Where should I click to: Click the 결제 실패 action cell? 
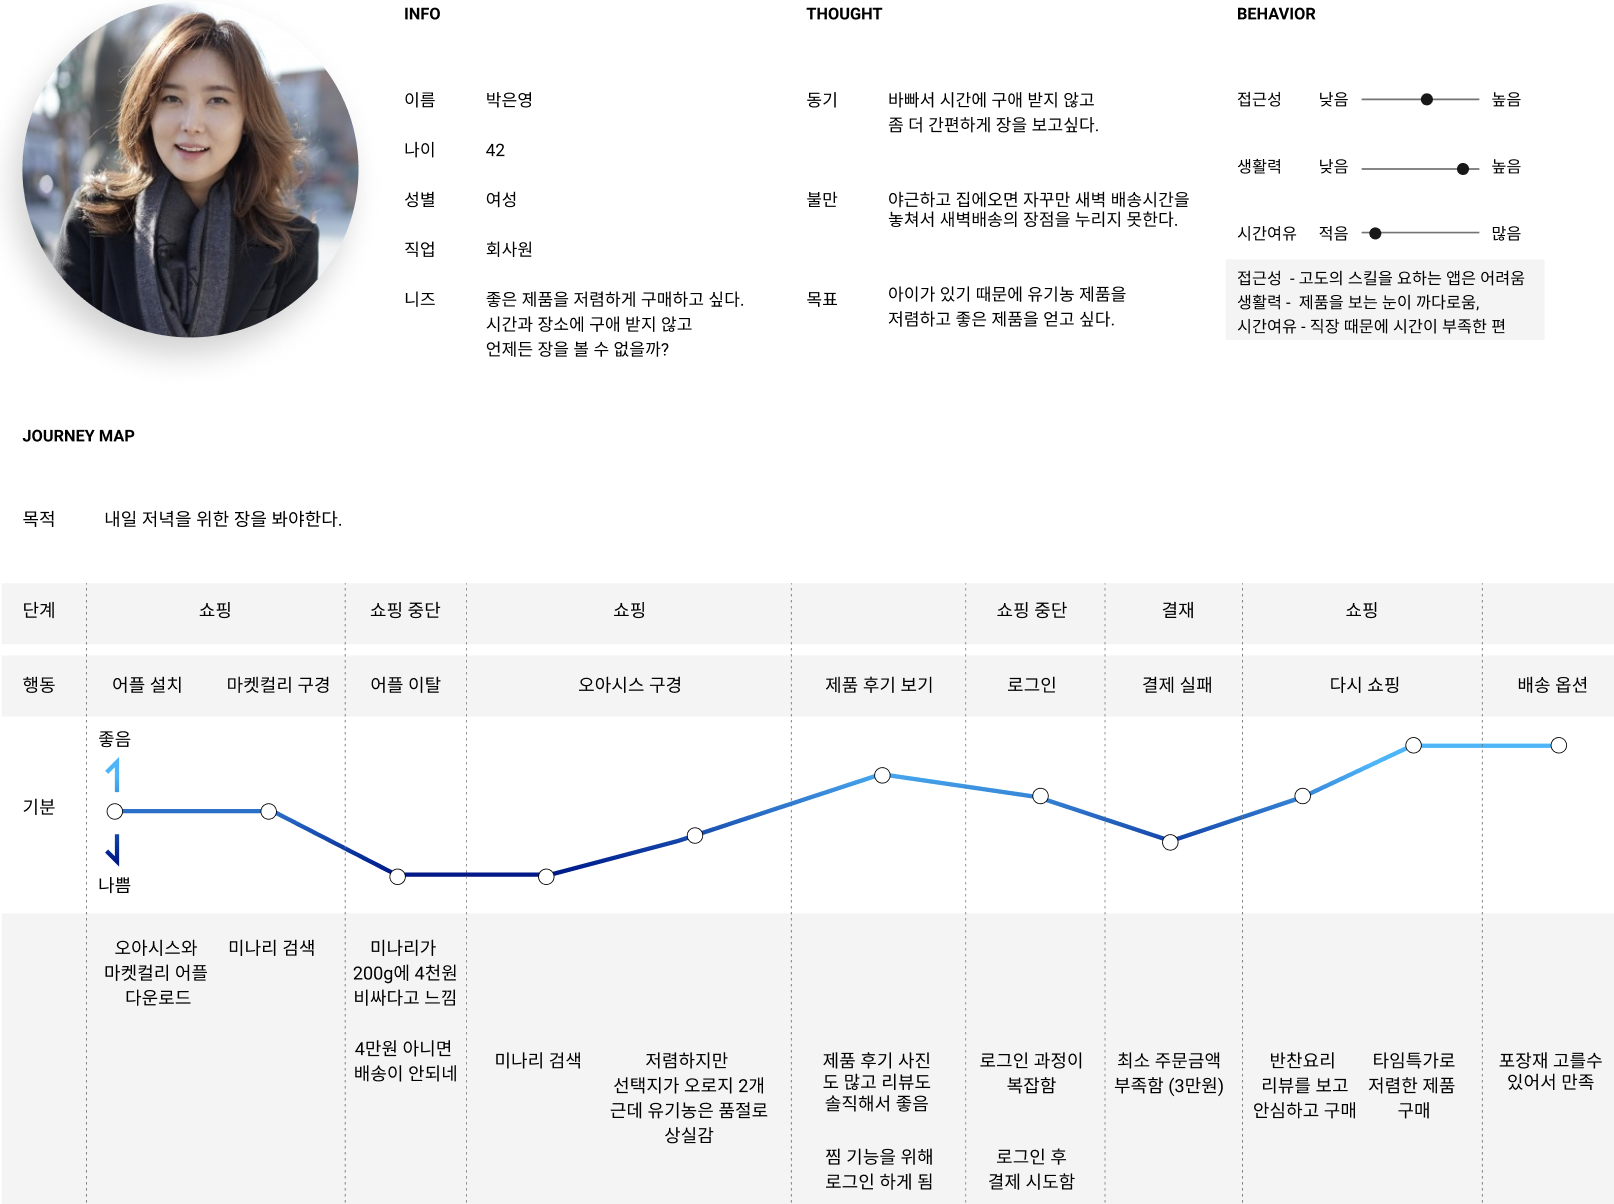(1177, 685)
